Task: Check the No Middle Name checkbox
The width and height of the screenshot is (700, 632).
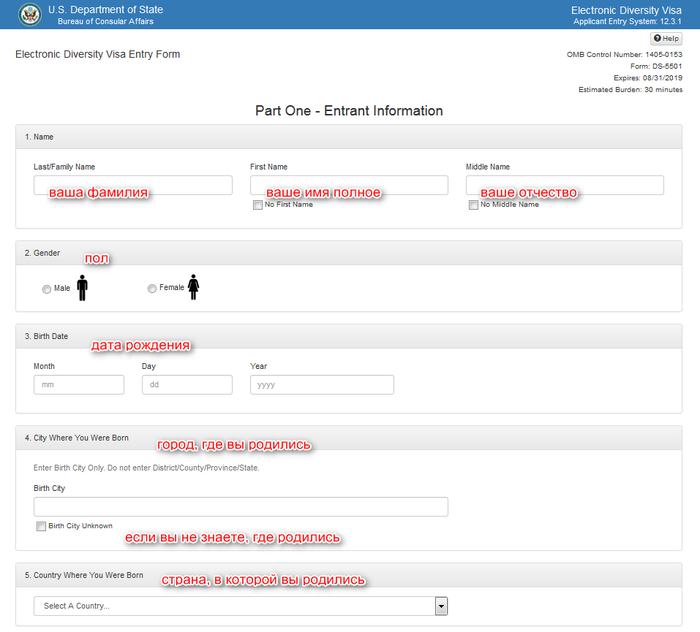Action: pyautogui.click(x=474, y=205)
